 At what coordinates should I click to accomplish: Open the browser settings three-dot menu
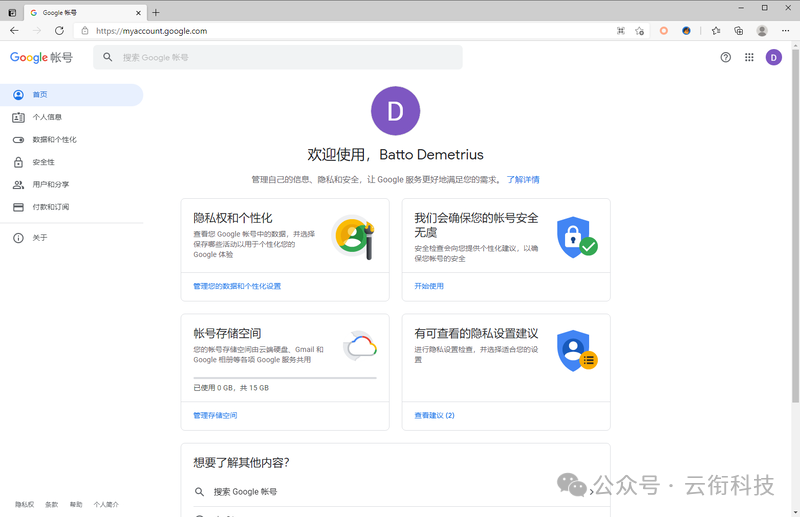click(x=785, y=31)
